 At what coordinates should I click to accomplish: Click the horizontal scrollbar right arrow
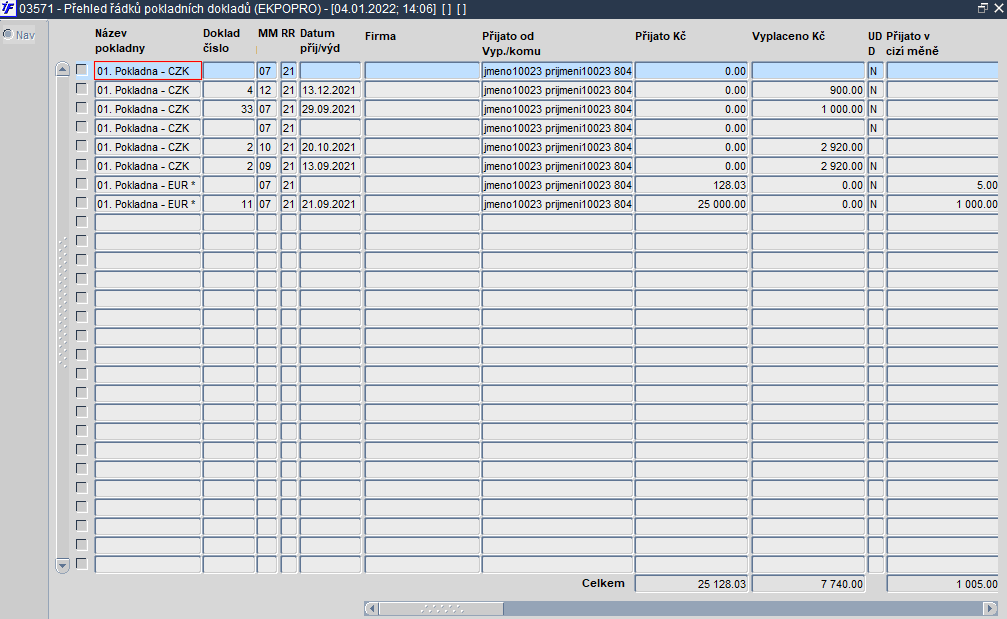(x=990, y=608)
